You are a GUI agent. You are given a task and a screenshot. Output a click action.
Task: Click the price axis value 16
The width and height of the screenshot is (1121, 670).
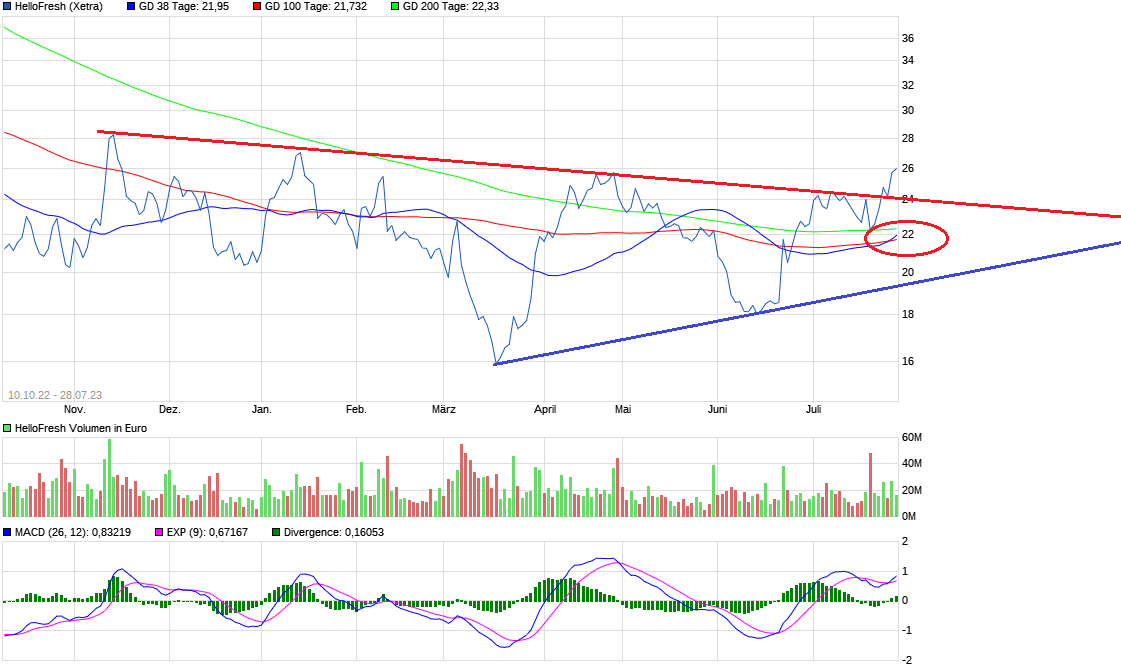(907, 361)
